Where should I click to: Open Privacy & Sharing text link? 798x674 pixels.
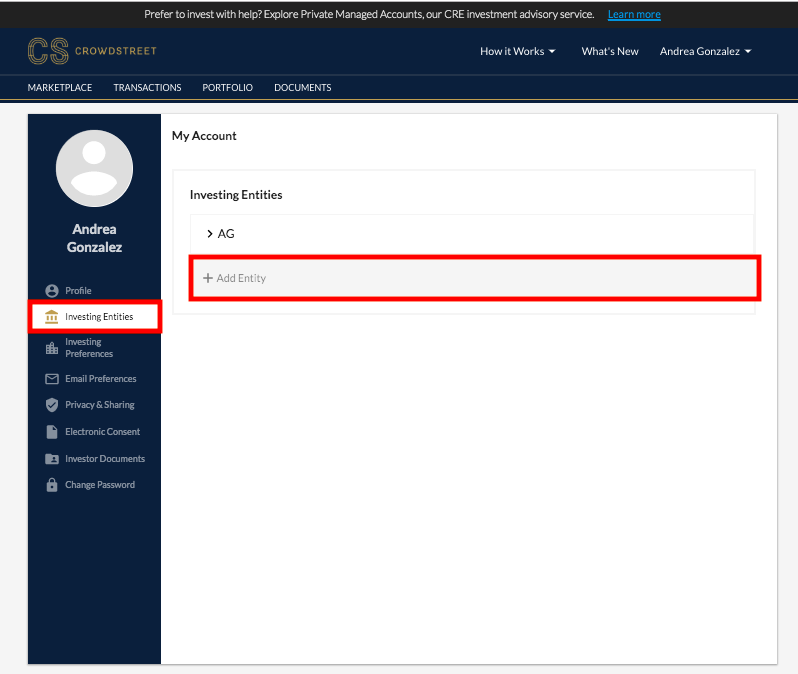100,405
